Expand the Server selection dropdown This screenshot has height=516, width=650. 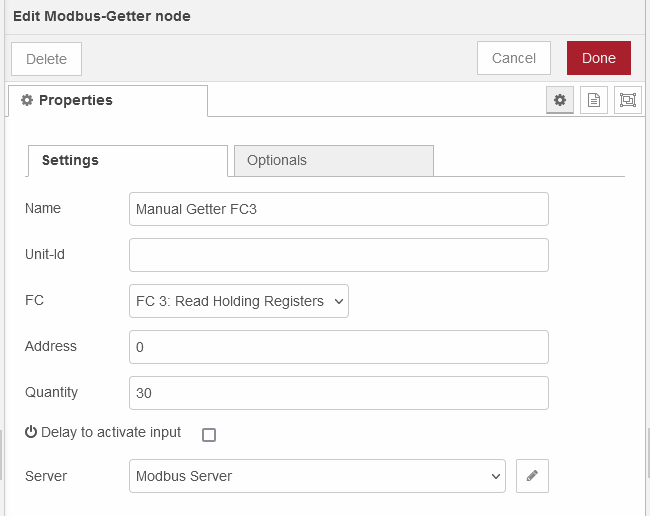(x=317, y=476)
